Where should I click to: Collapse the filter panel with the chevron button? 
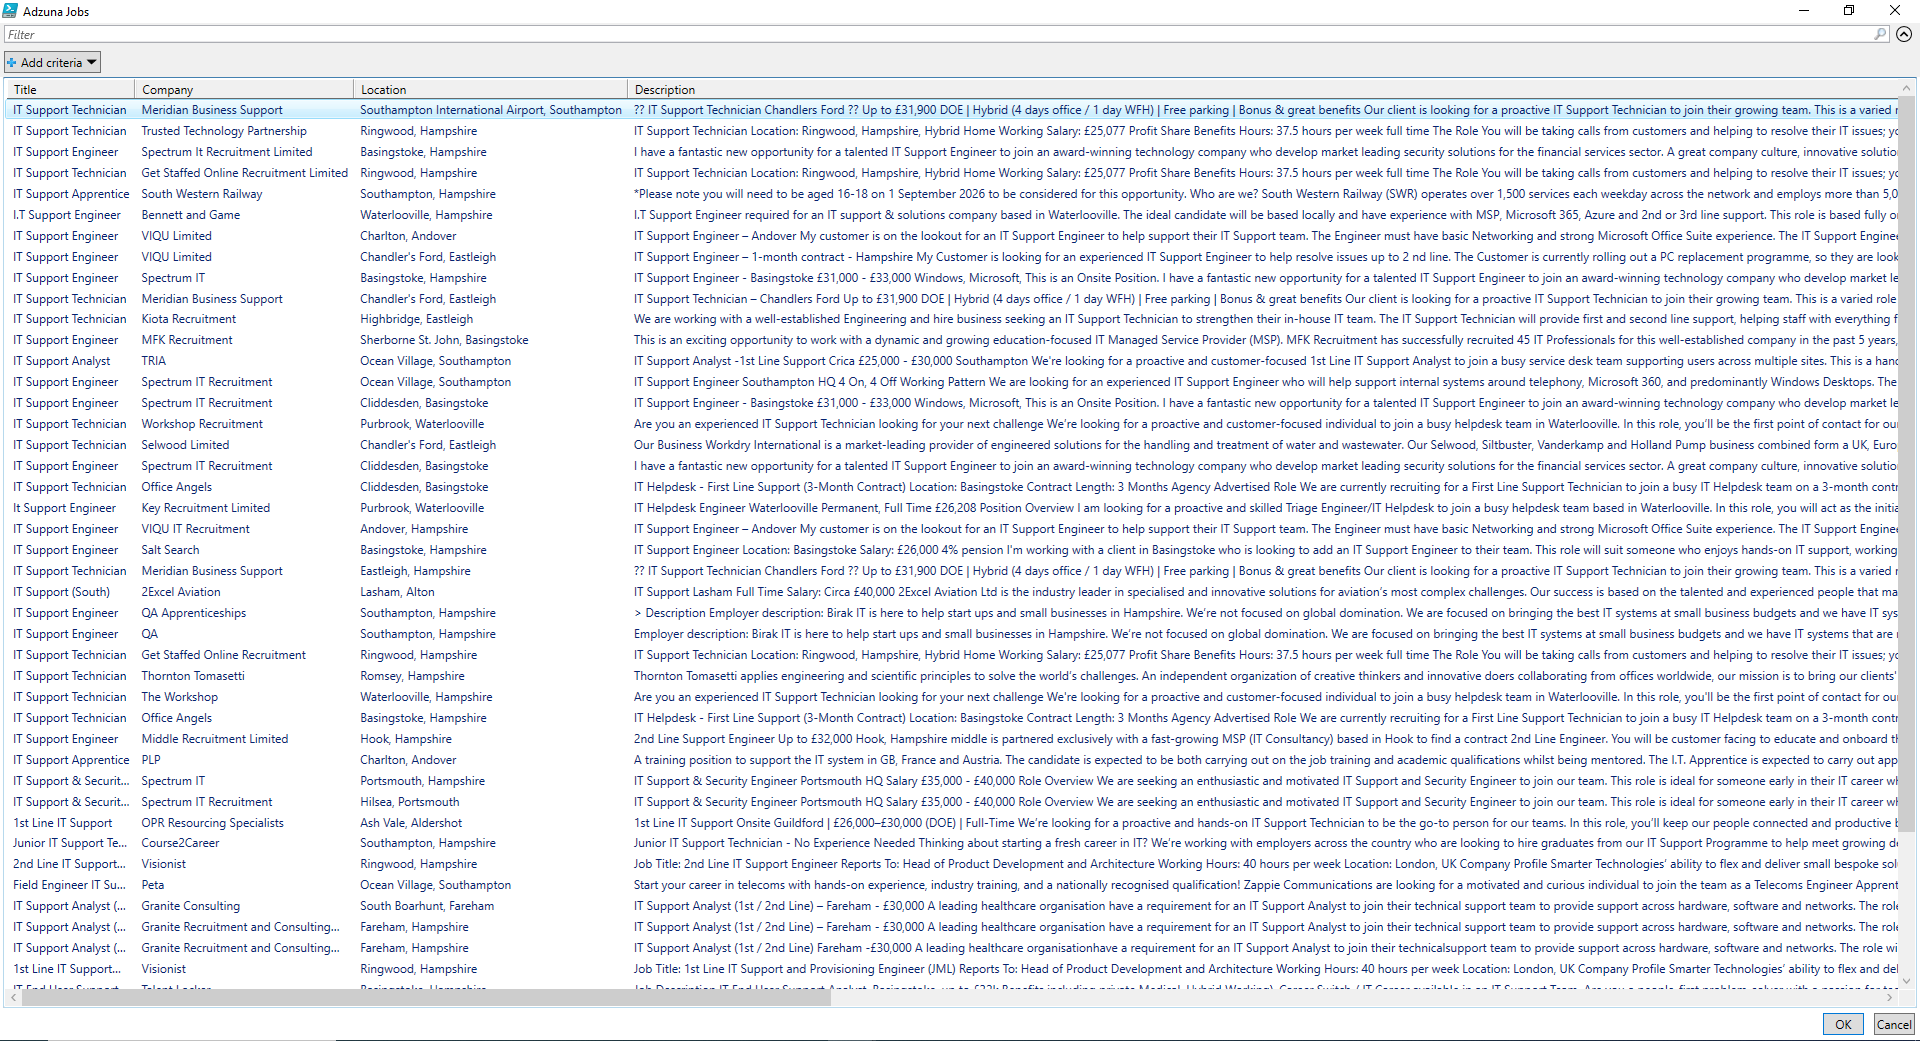(1904, 34)
